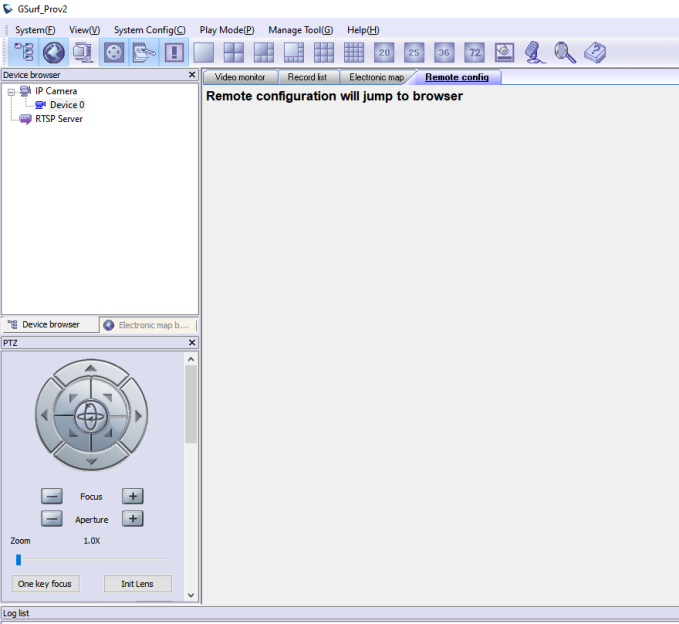679x624 pixels.
Task: Toggle the PTZ panel toolbar button
Action: click(114, 52)
